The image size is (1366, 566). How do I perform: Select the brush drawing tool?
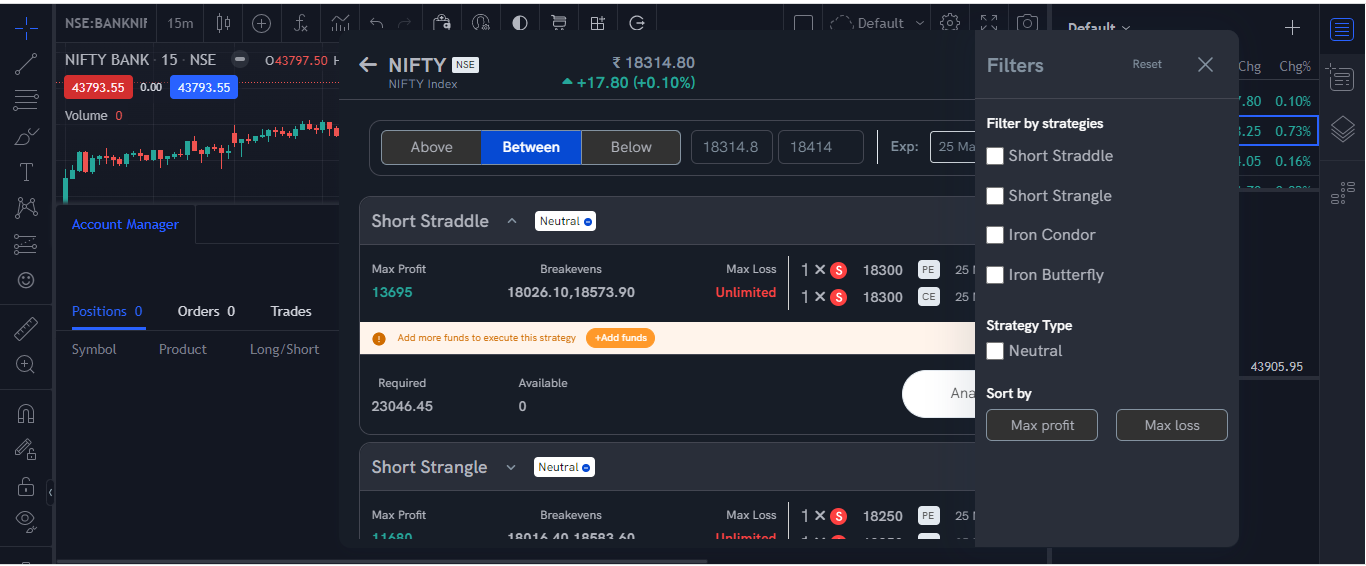click(26, 136)
